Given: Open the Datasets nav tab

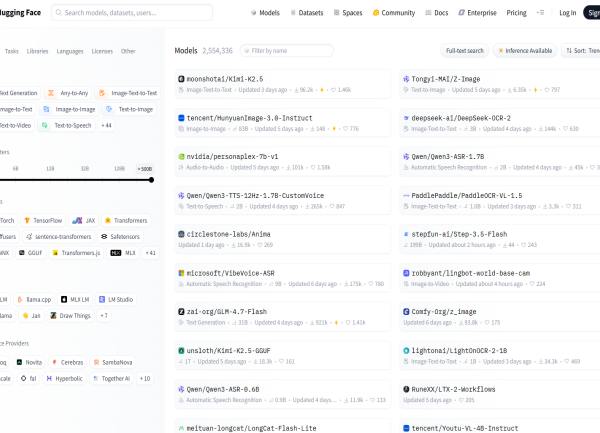Looking at the screenshot, I should click(x=307, y=13).
